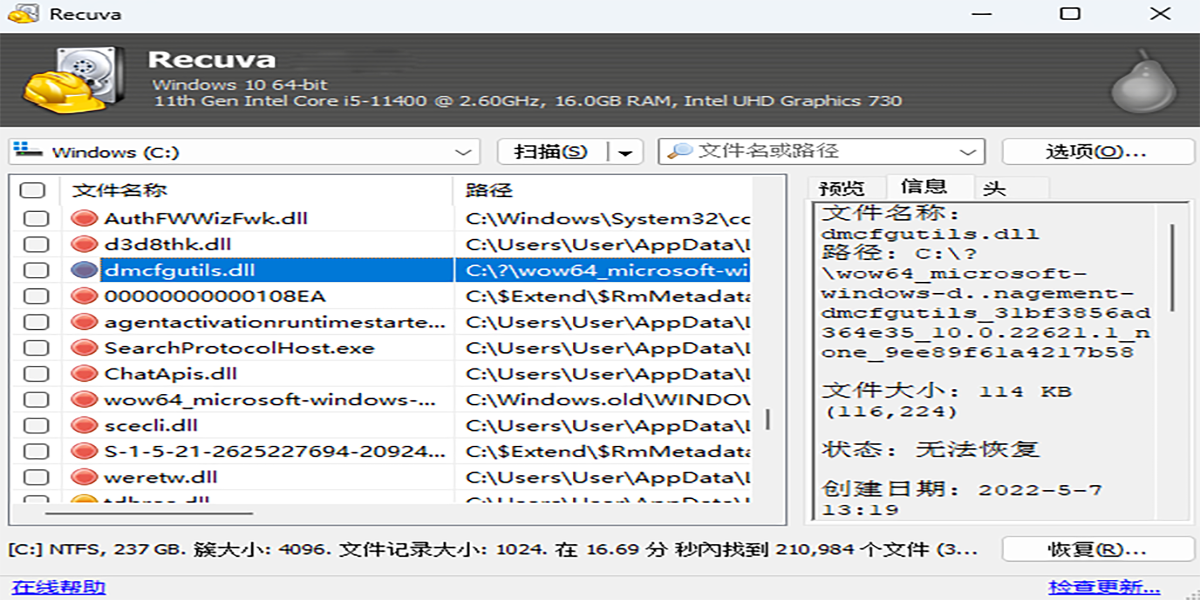The height and width of the screenshot is (600, 1200).
Task: Select the file name agentactivationruntimestarte...
Action: pyautogui.click(x=275, y=322)
